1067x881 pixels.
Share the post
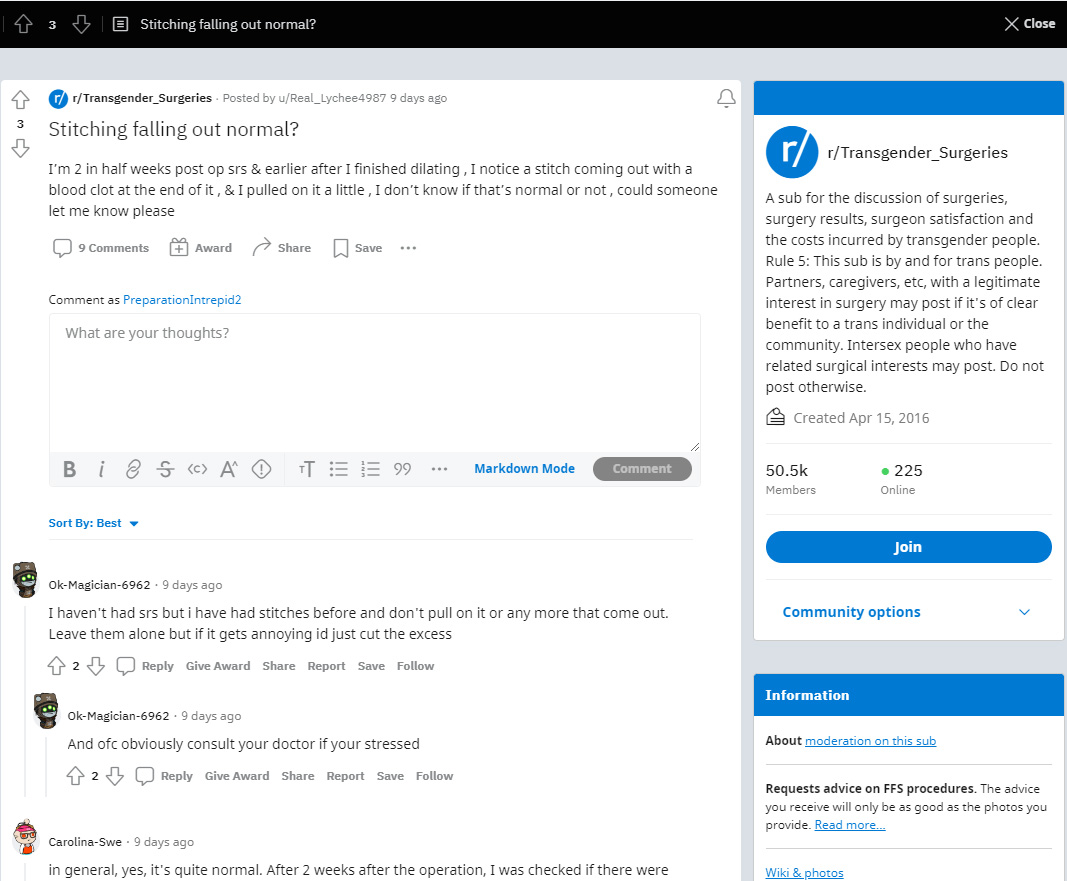coord(281,248)
